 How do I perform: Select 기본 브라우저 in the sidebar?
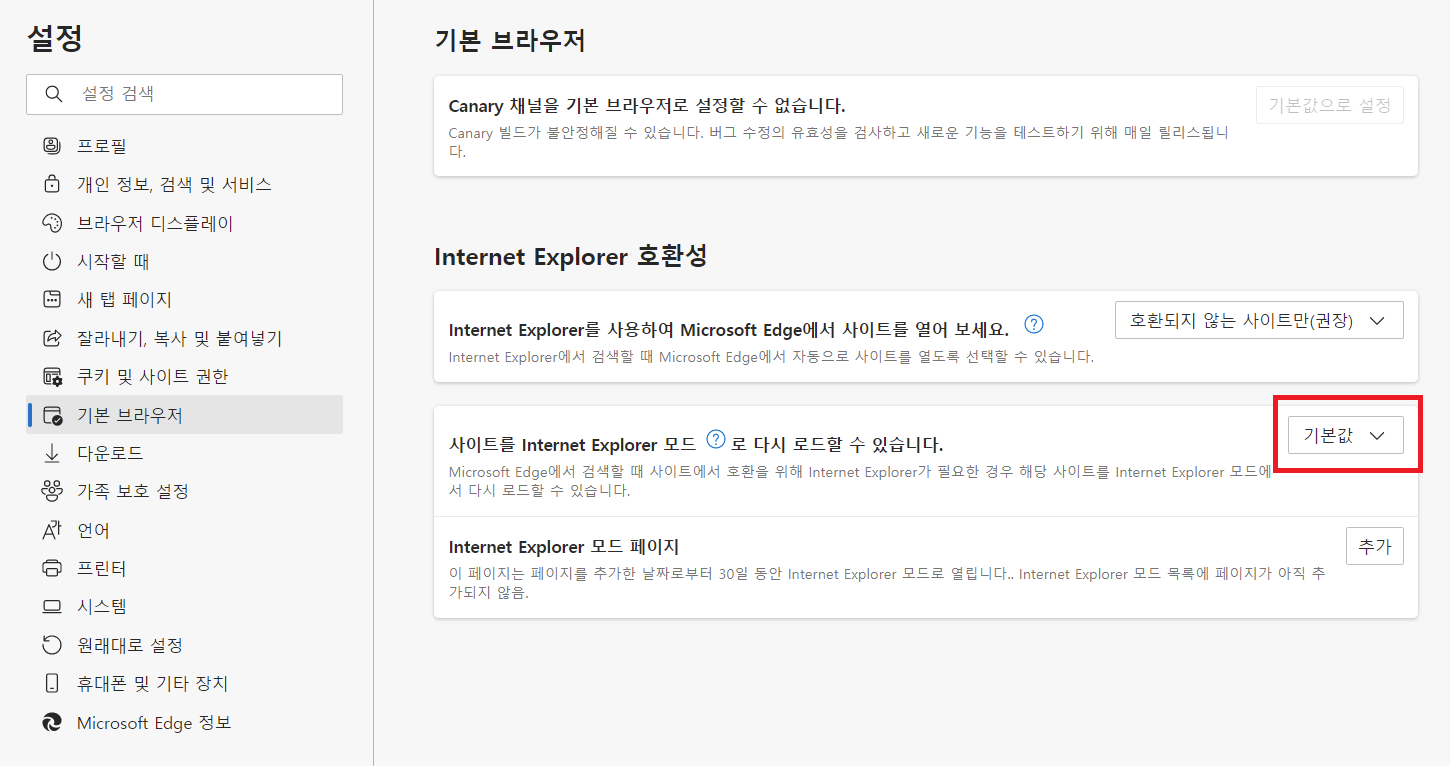pyautogui.click(x=184, y=415)
